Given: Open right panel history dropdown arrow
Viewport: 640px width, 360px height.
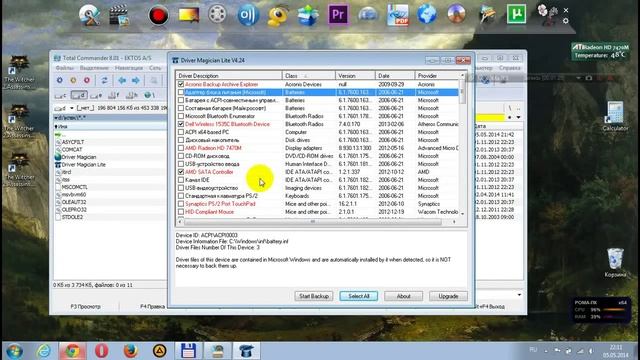Looking at the screenshot, I should click(518, 118).
